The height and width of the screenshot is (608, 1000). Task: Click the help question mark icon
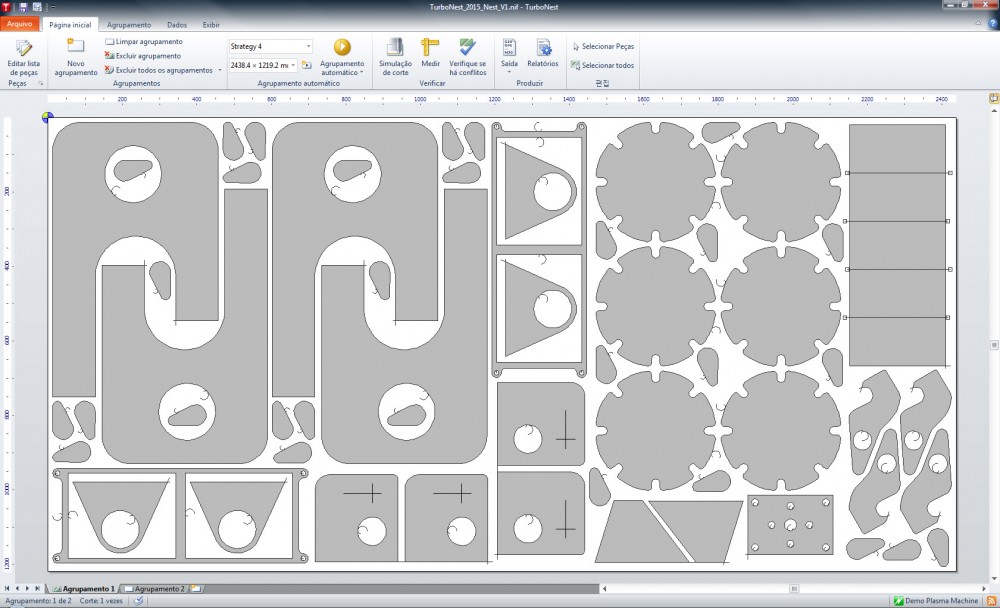coord(992,24)
